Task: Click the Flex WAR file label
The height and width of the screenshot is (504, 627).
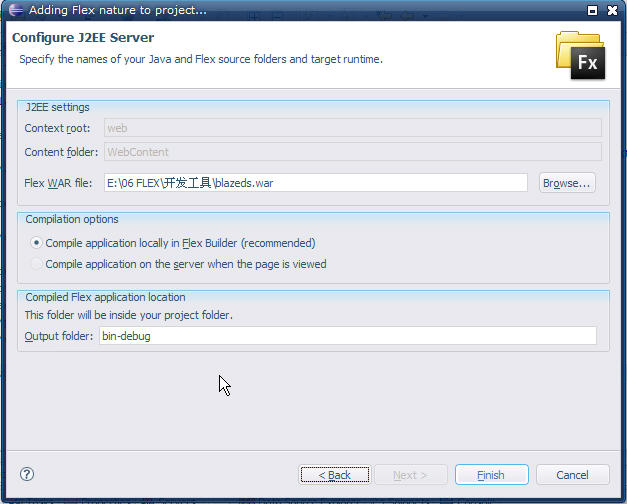Action: (x=58, y=183)
